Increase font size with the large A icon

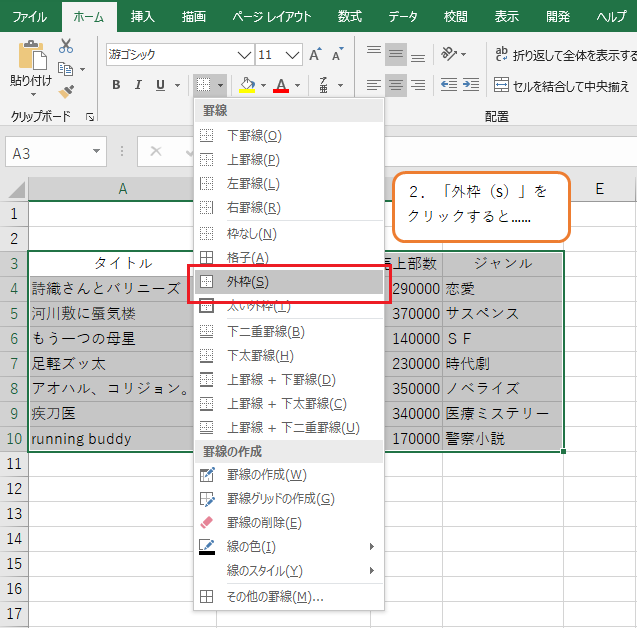point(315,54)
